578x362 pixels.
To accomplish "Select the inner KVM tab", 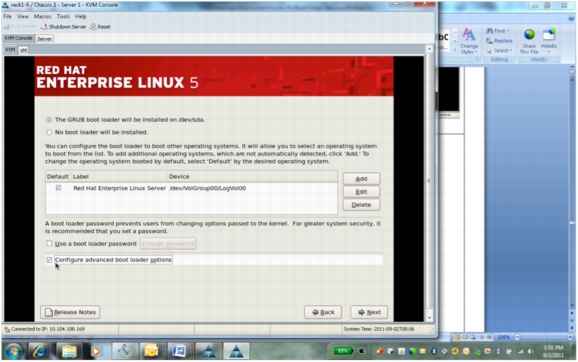I will [x=10, y=49].
